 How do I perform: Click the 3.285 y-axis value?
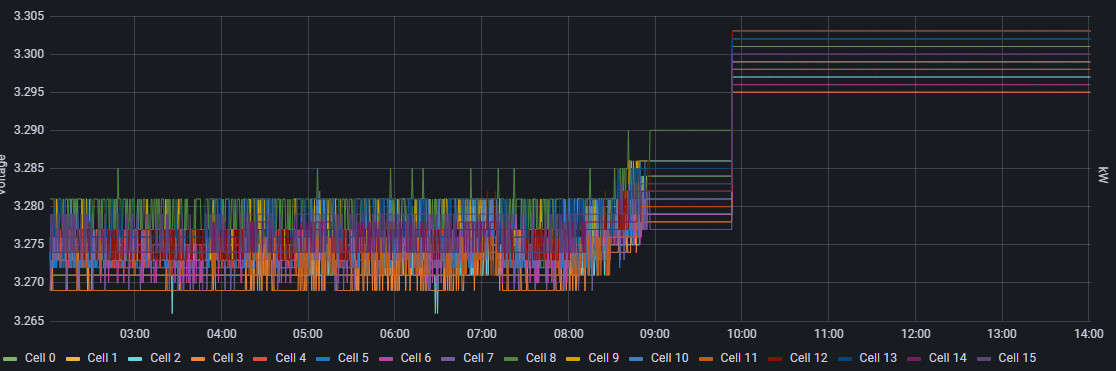[x=28, y=169]
